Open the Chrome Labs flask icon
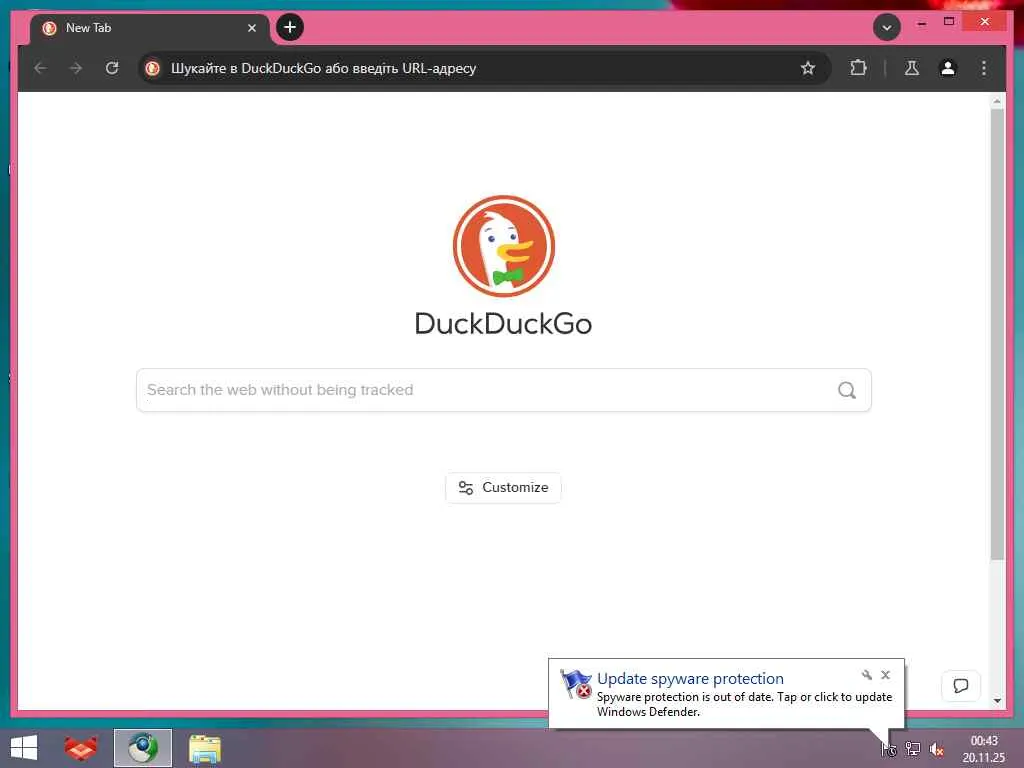The height and width of the screenshot is (768, 1024). click(x=912, y=68)
